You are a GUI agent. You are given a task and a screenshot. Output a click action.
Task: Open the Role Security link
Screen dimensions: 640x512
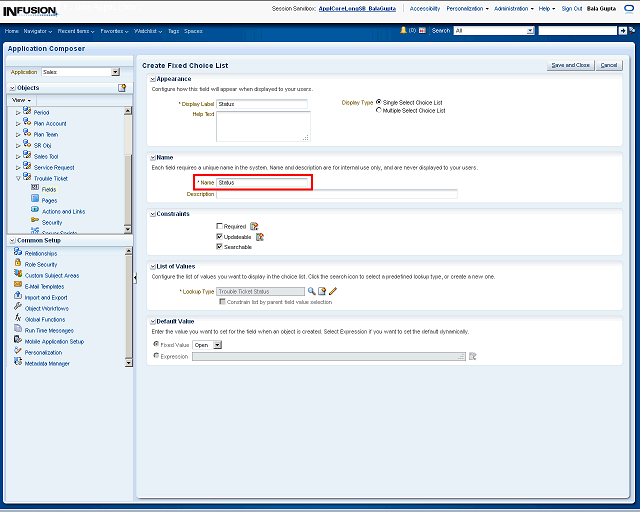tap(41, 264)
